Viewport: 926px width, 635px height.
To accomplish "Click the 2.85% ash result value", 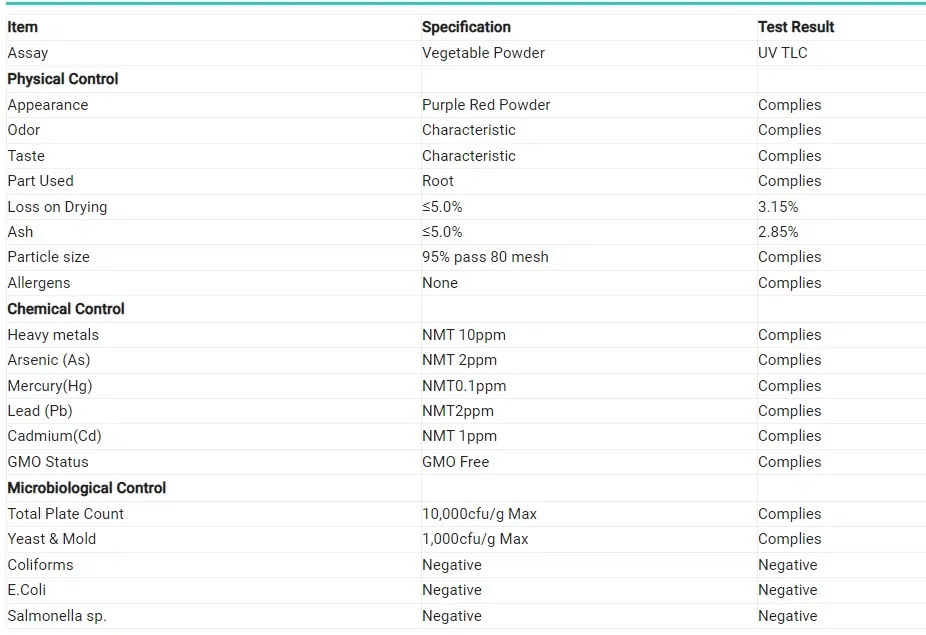I will pyautogui.click(x=778, y=232).
